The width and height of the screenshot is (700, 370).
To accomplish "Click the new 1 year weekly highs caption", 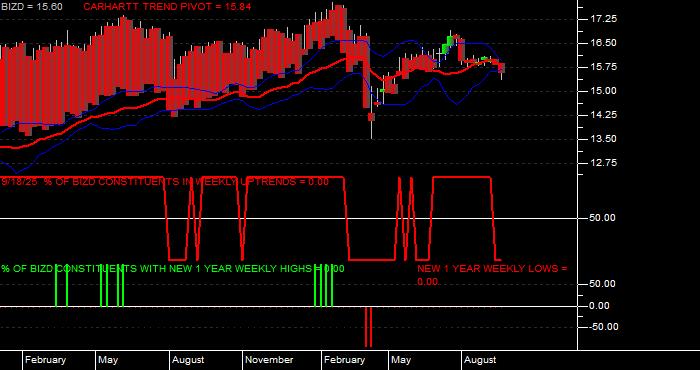I will (173, 269).
